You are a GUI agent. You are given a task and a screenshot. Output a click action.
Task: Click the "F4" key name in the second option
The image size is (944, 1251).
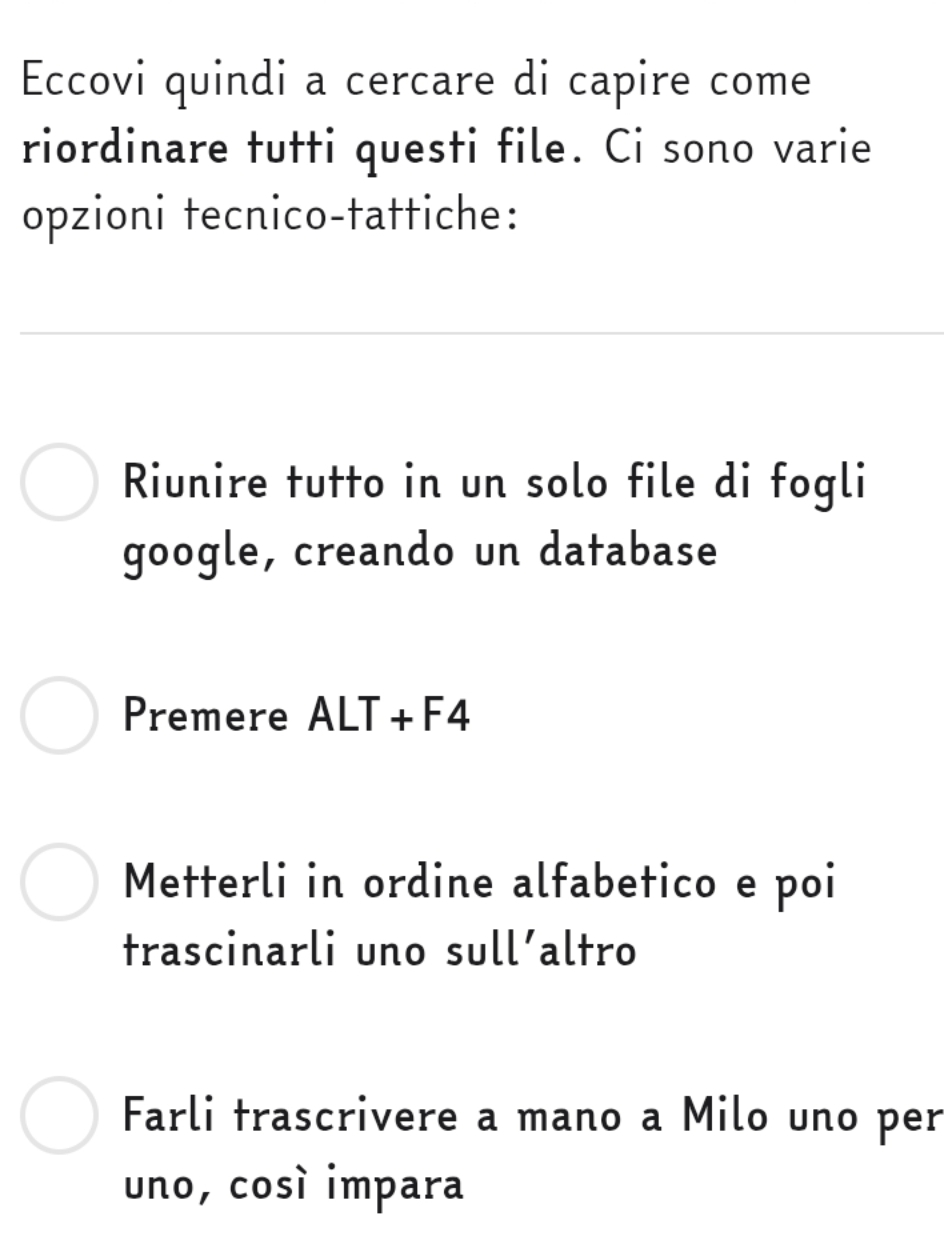445,716
